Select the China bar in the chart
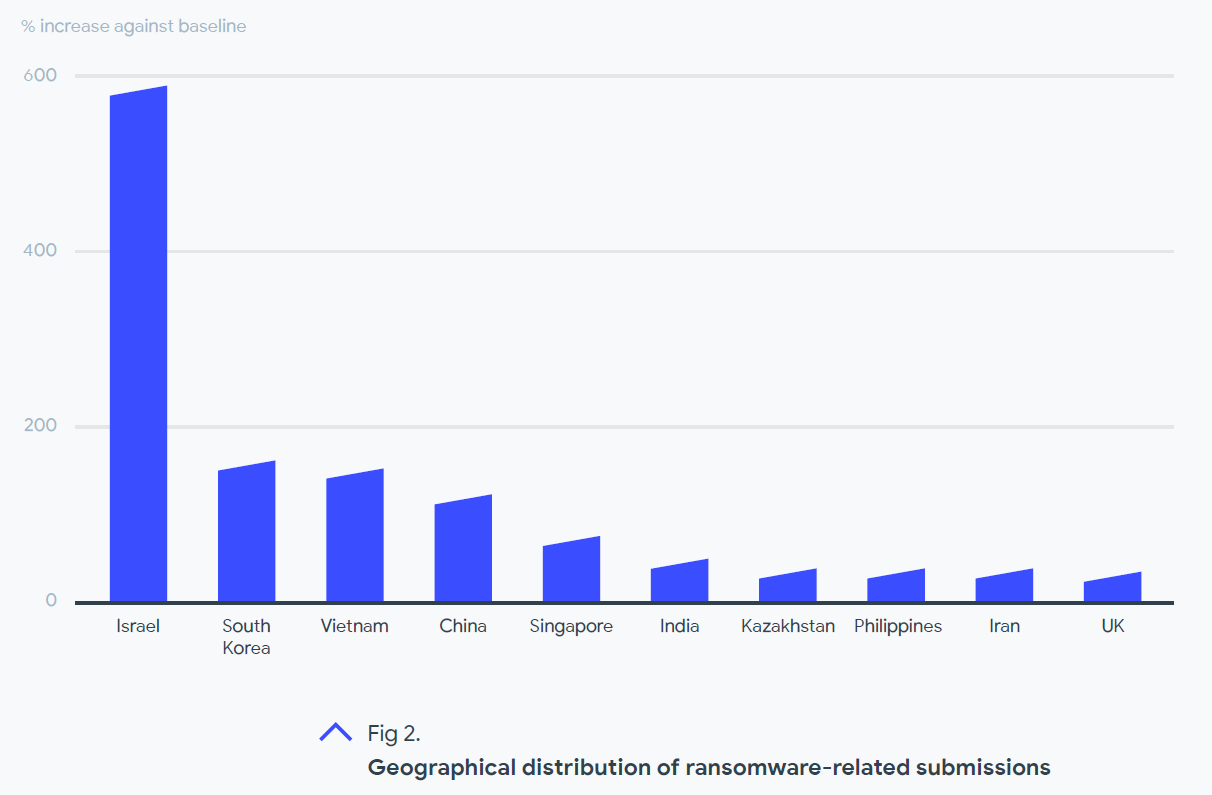Screen dimensions: 1212x795 click(463, 549)
